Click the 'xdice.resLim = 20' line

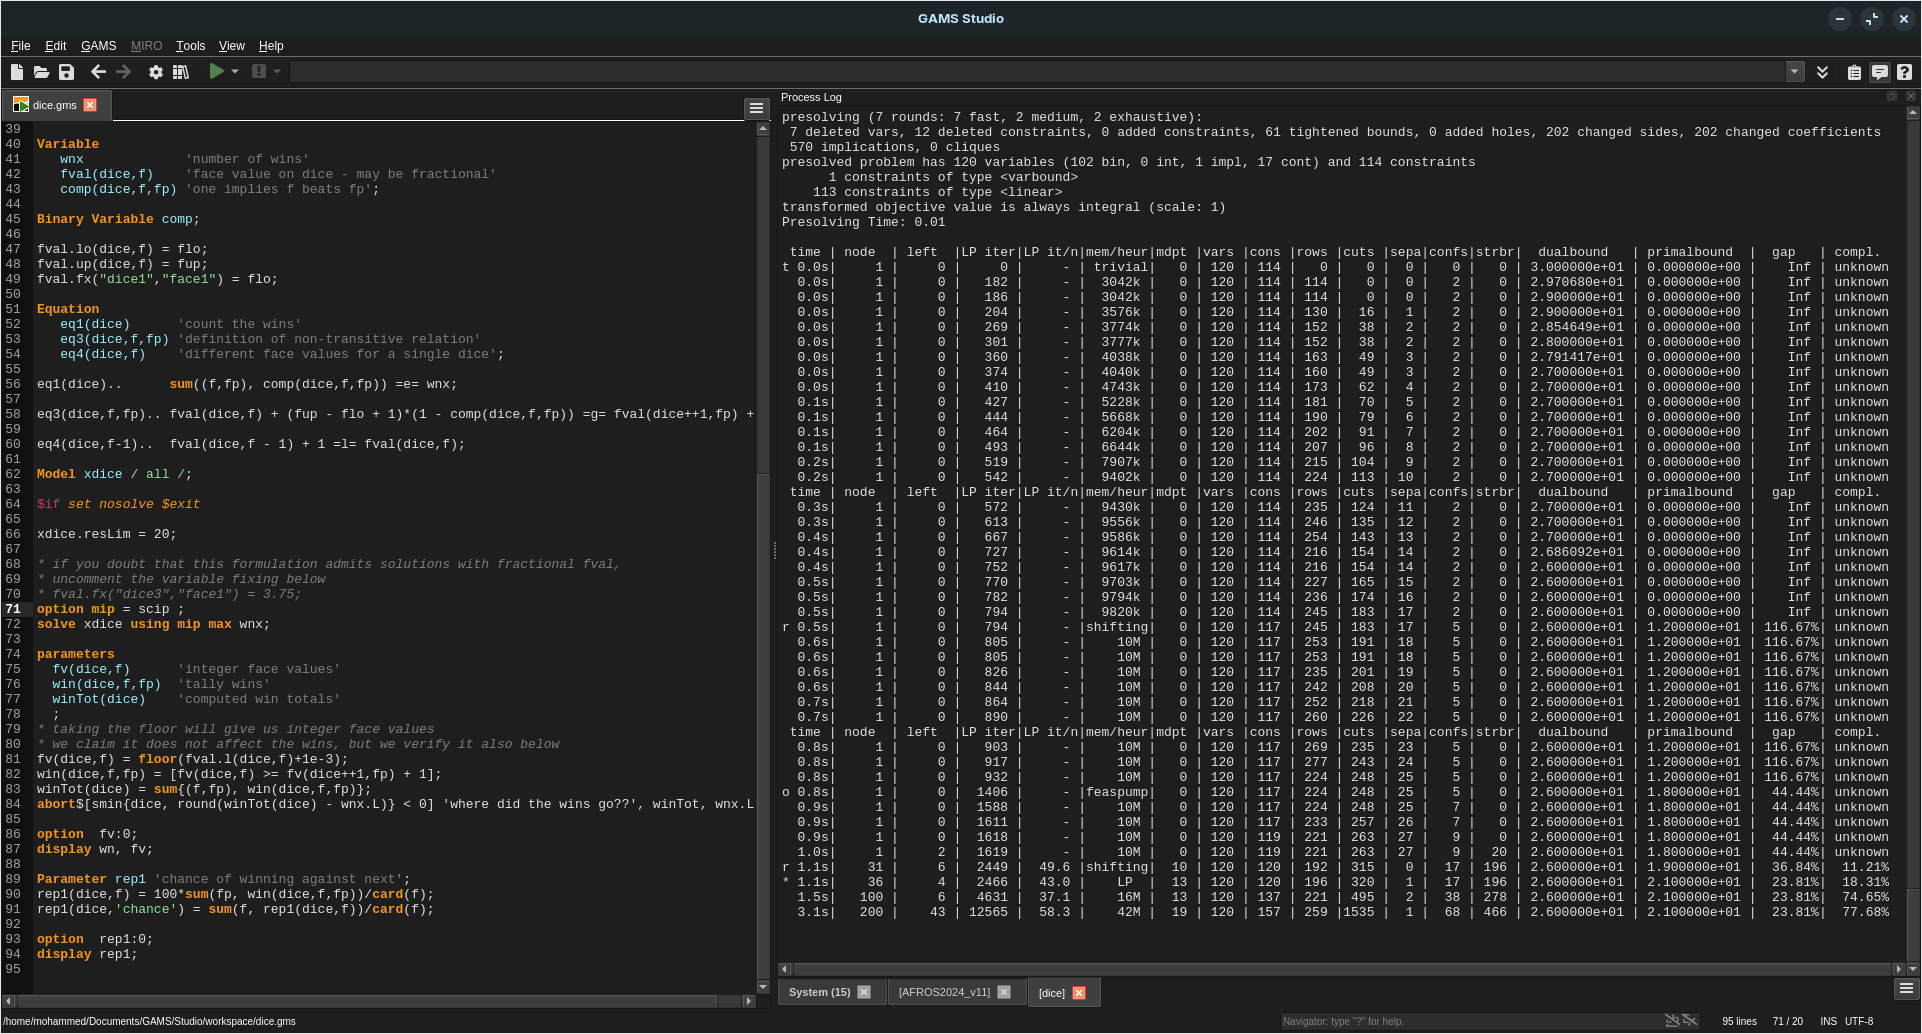coord(106,534)
